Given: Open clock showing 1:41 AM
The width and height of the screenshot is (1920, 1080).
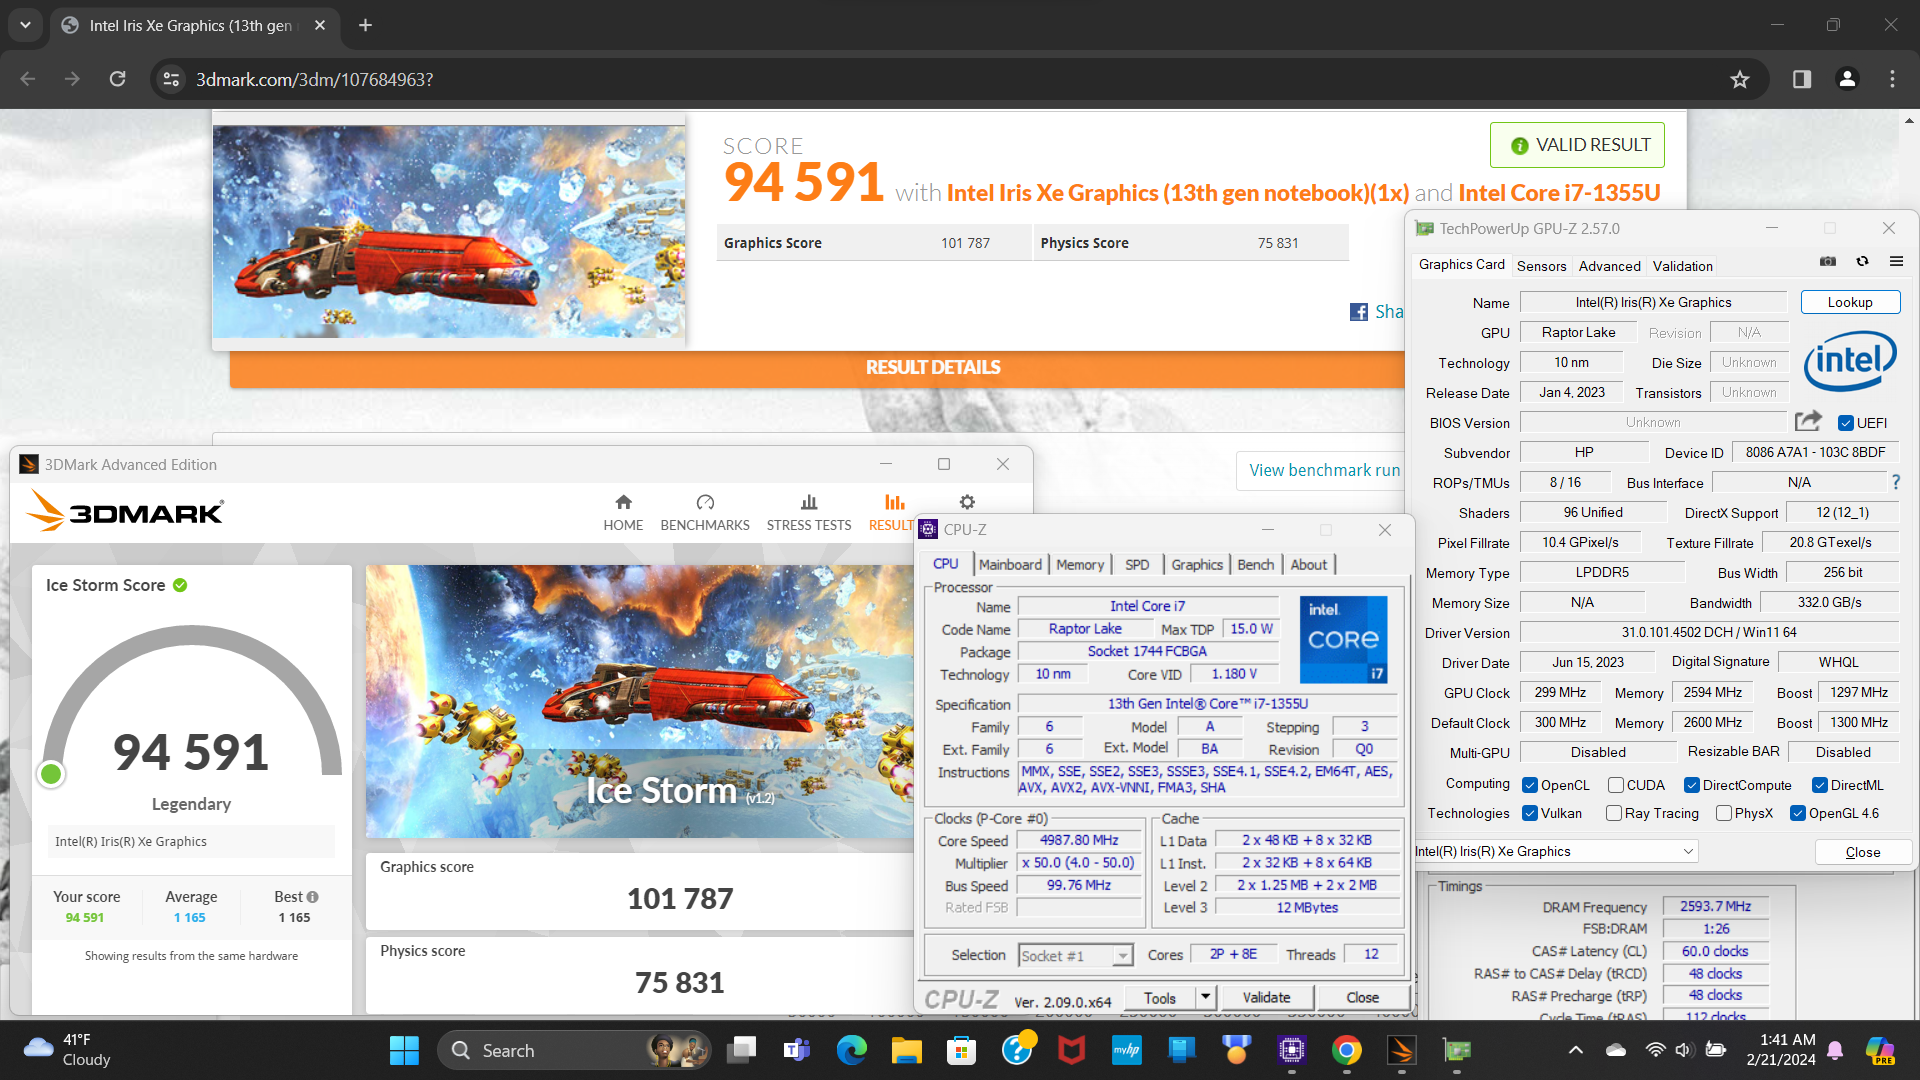Looking at the screenshot, I should 1781,1050.
